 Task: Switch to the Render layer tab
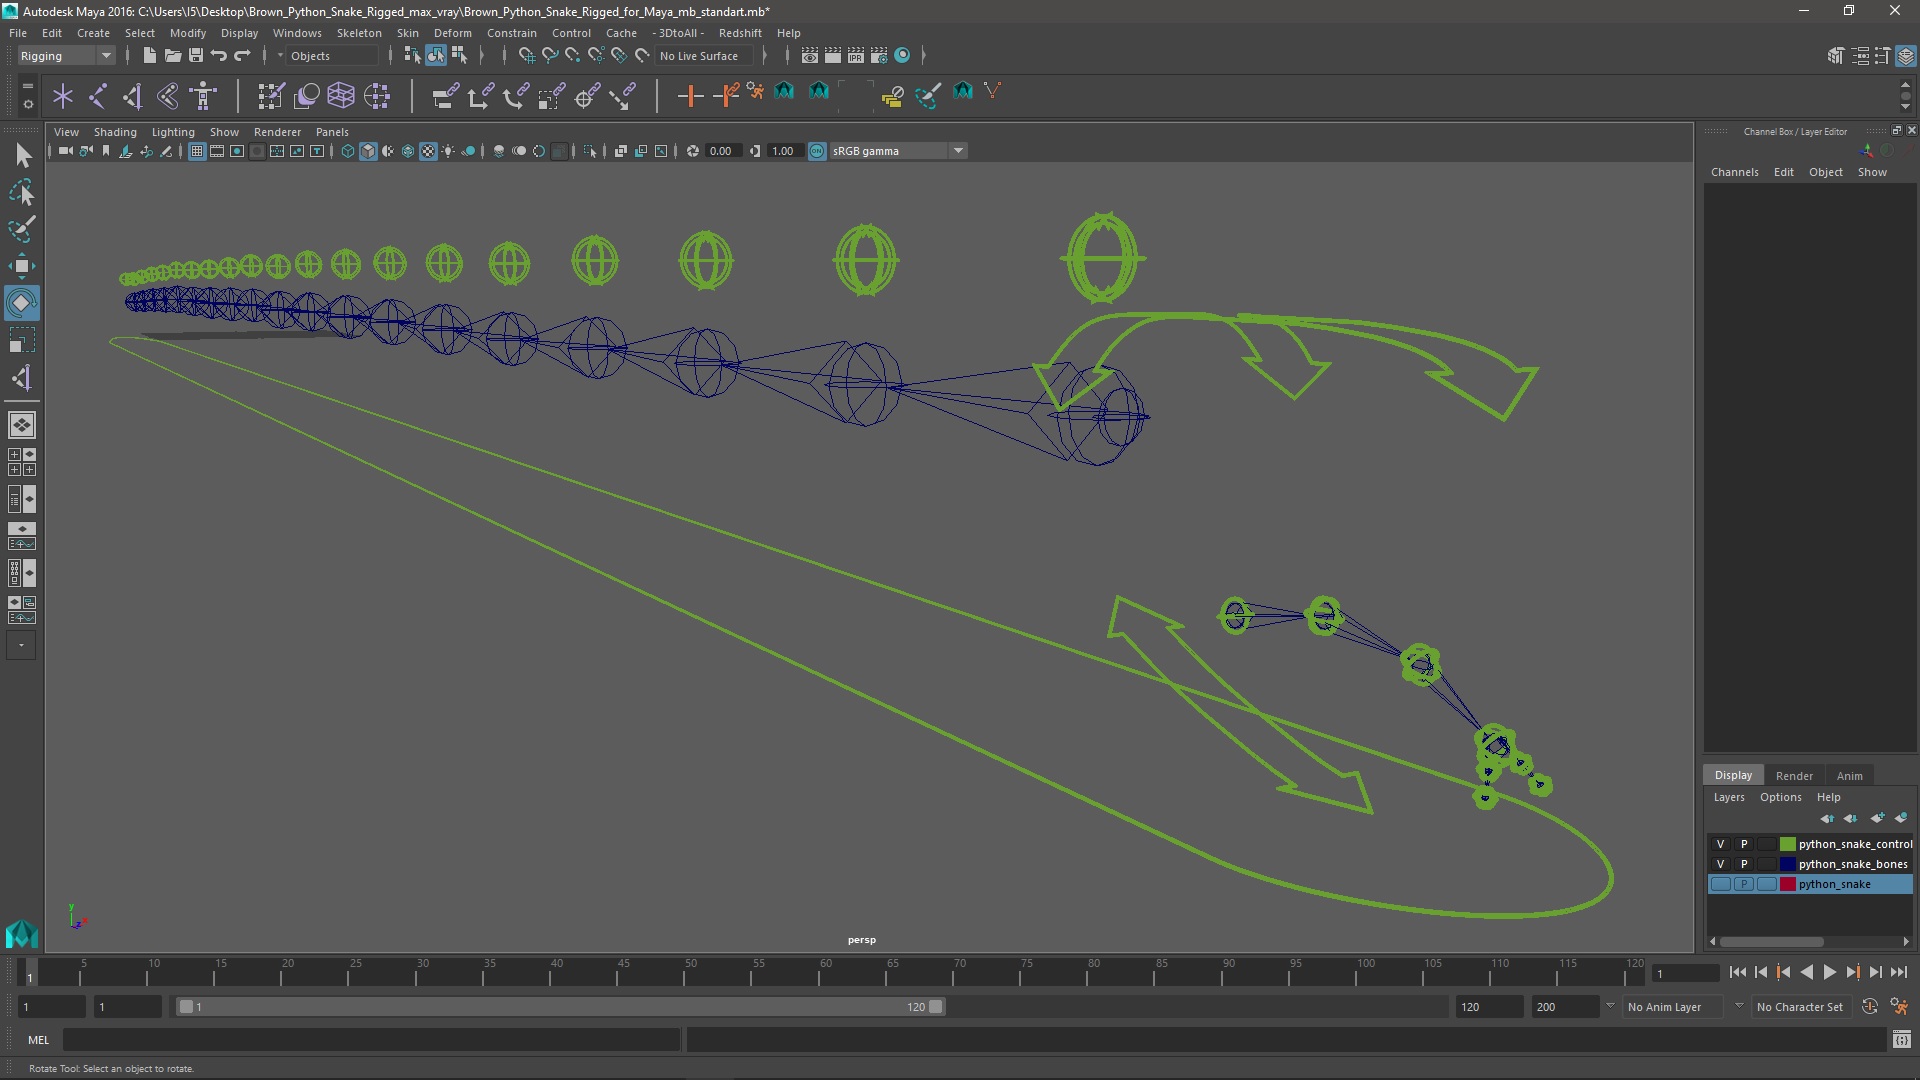tap(1793, 776)
